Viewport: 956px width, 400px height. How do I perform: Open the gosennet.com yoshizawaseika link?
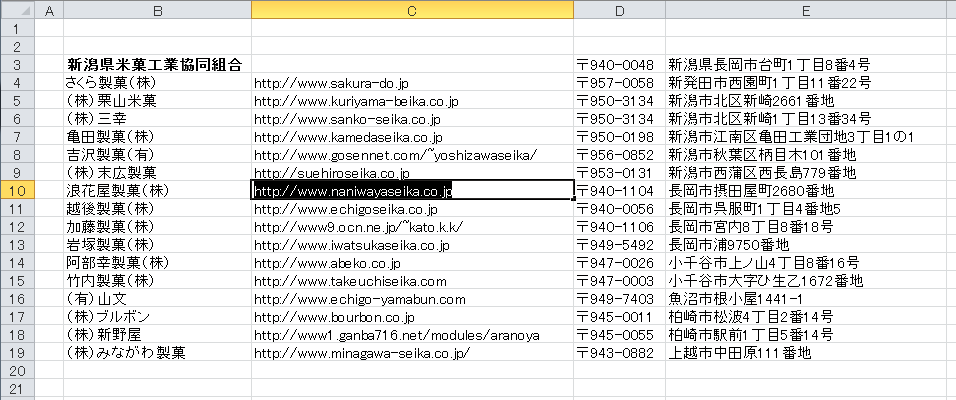tap(396, 155)
